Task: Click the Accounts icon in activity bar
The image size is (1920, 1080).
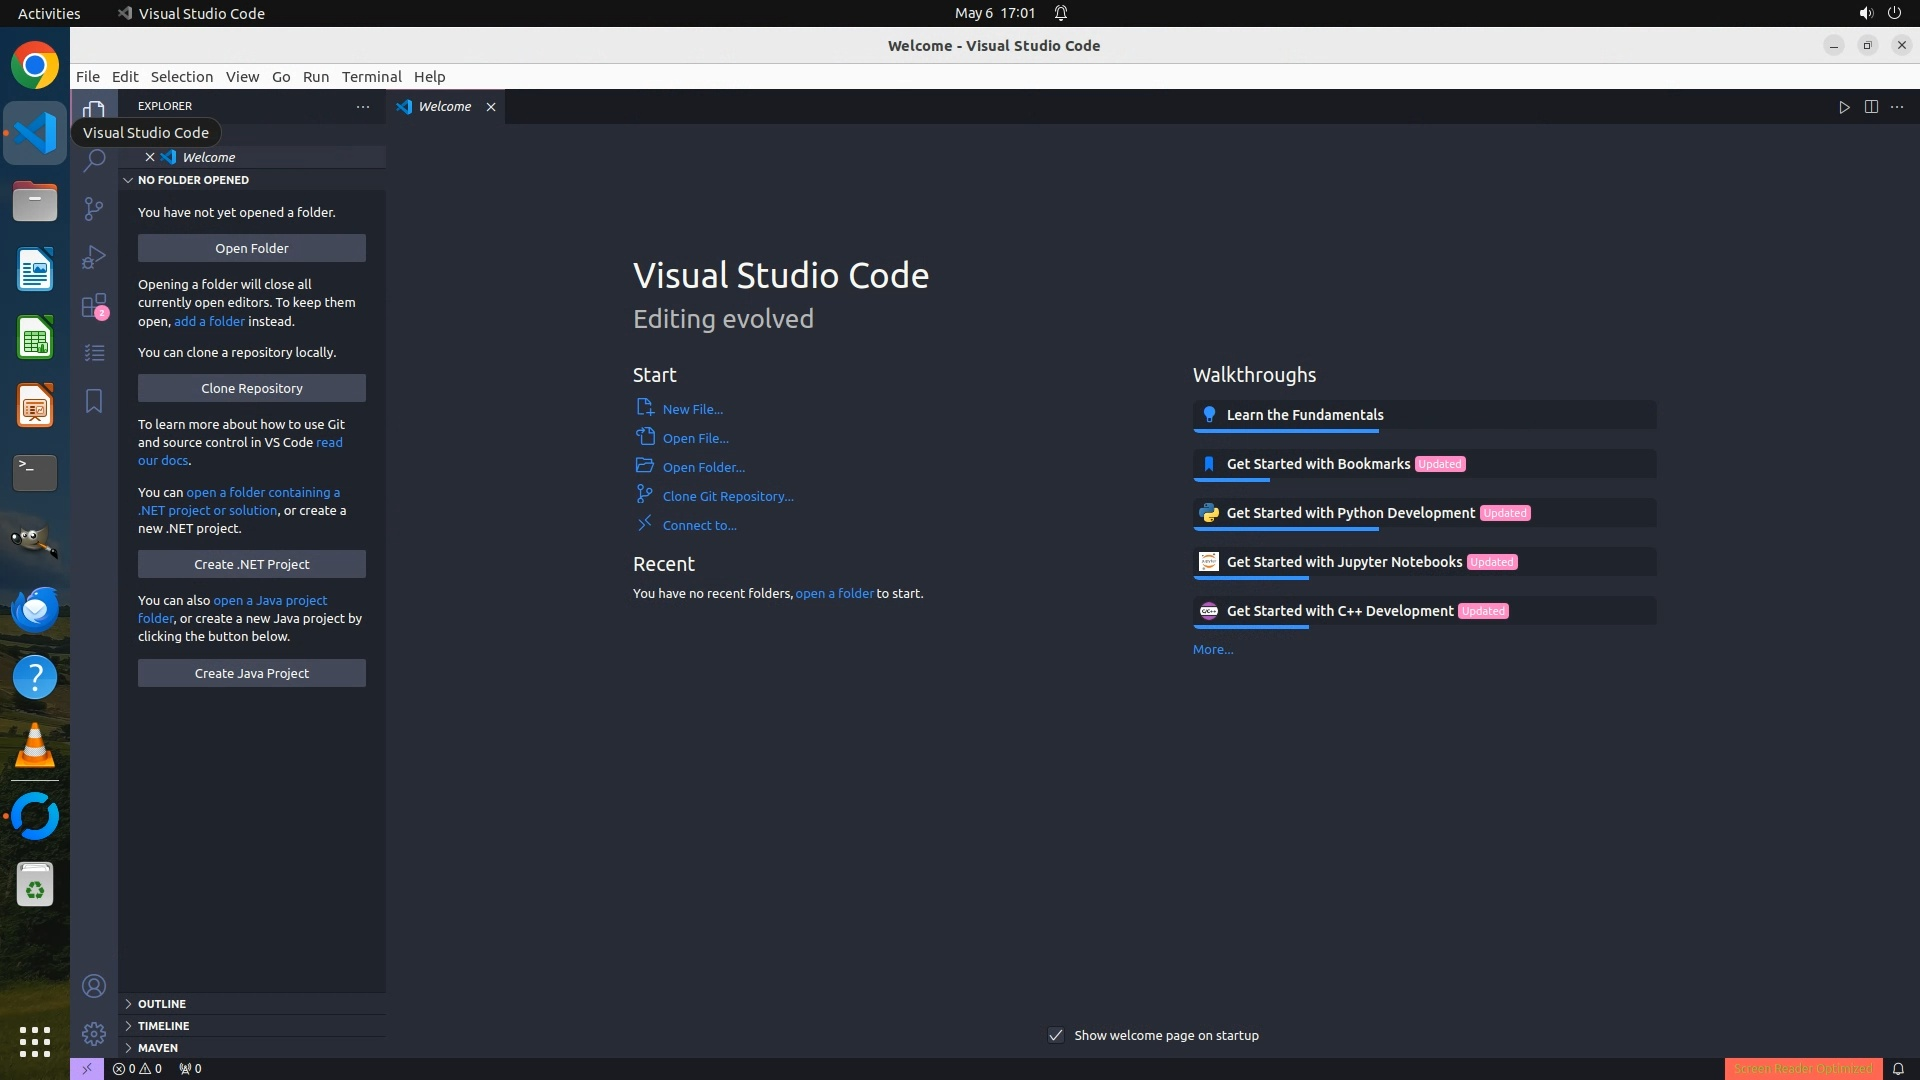Action: [x=94, y=987]
